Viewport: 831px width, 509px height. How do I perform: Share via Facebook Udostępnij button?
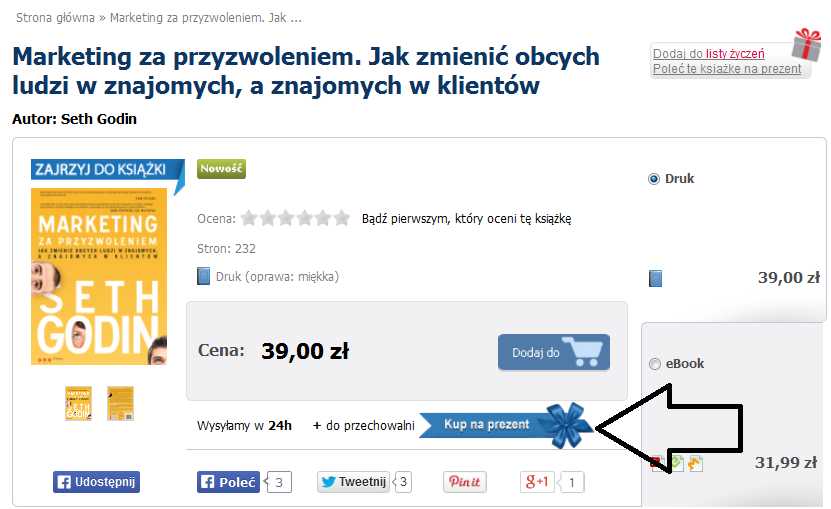tap(96, 482)
